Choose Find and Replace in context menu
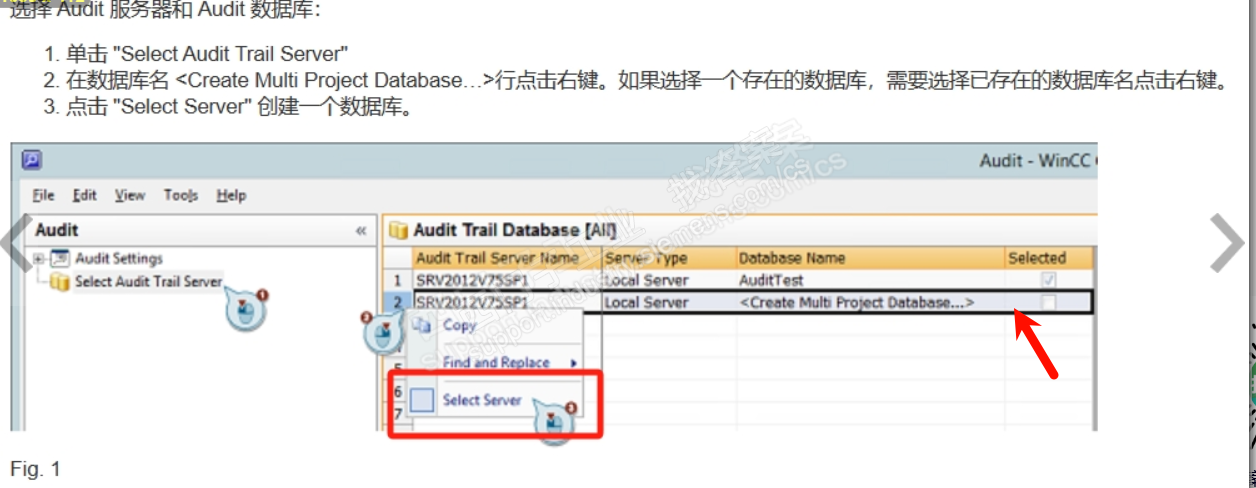Viewport: 1256px width, 488px height. click(x=496, y=362)
